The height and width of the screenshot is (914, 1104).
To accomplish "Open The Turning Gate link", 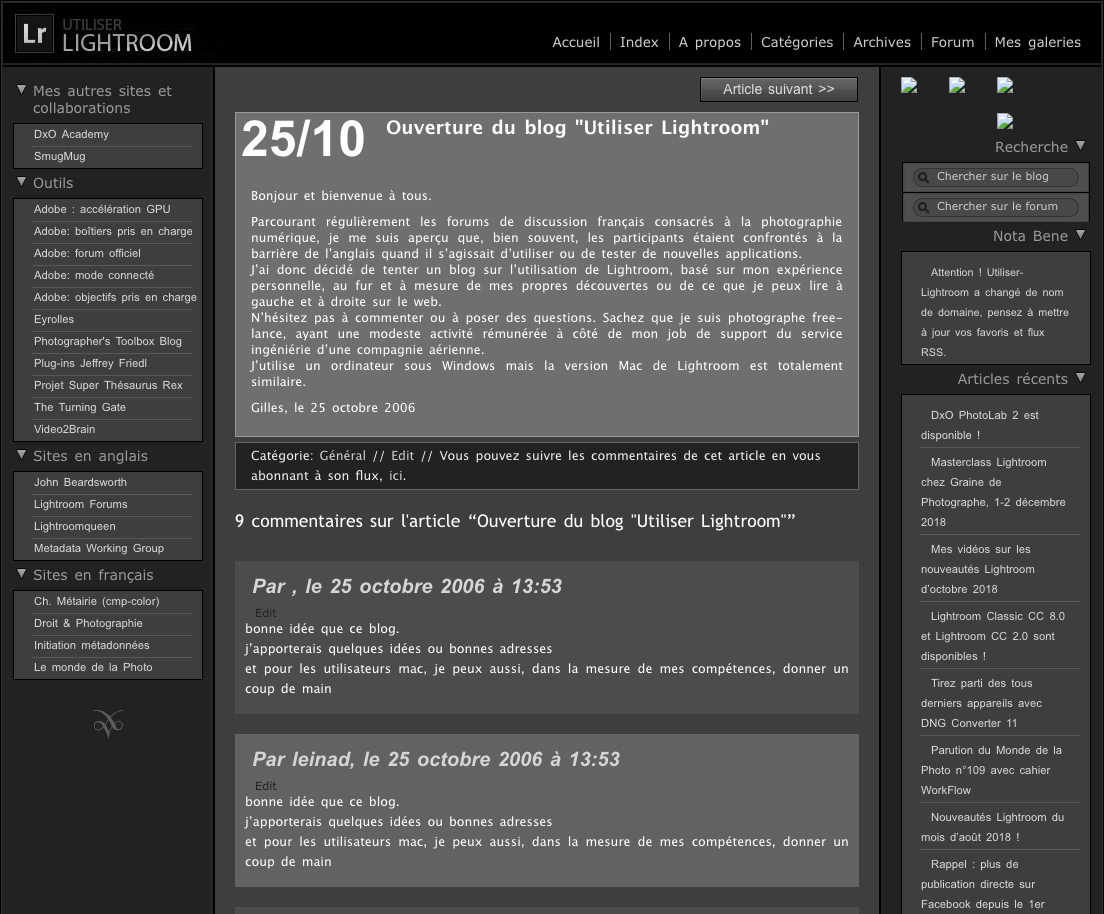I will [x=80, y=407].
